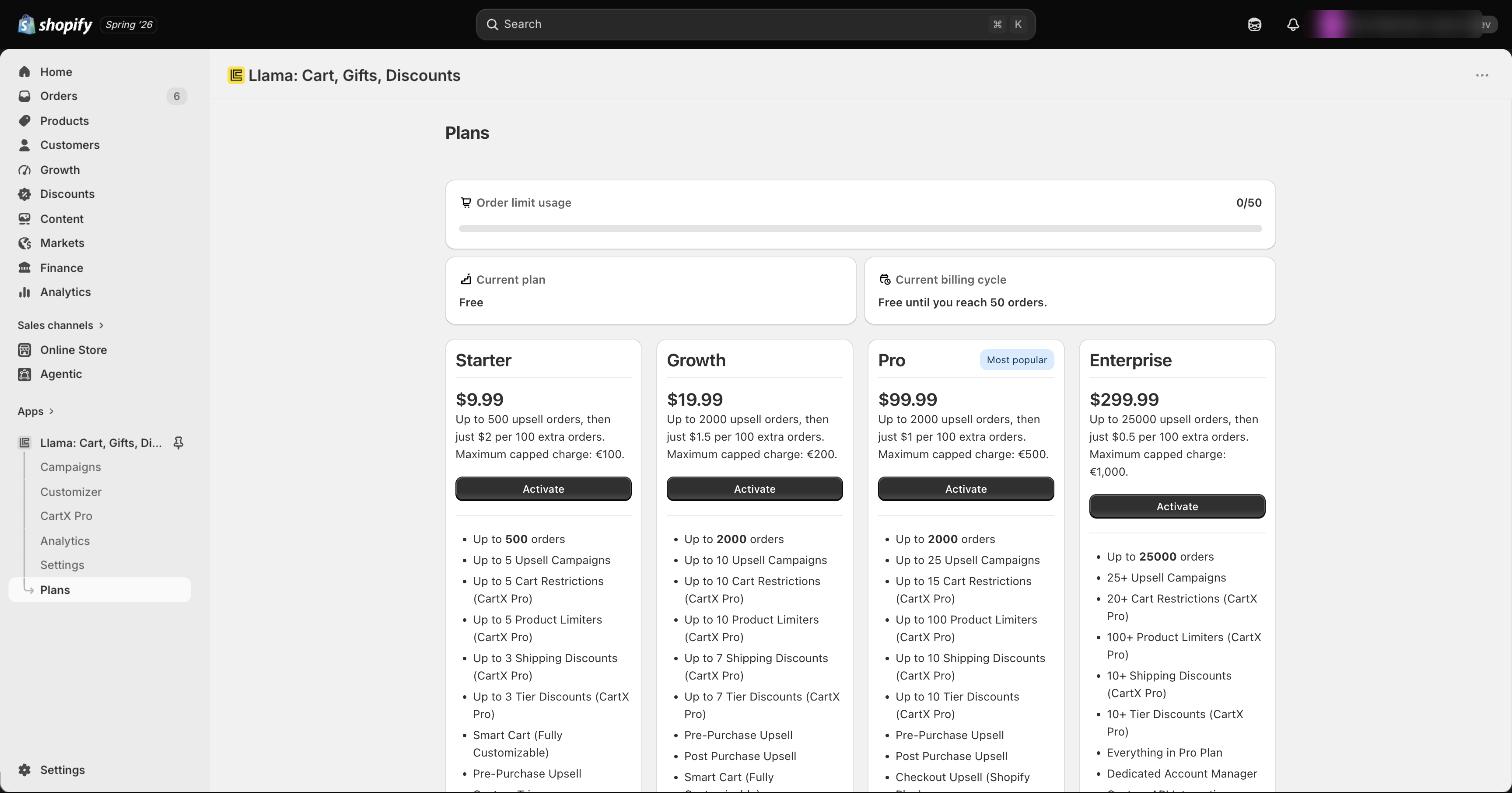Image resolution: width=1512 pixels, height=793 pixels.
Task: Click the Products tag icon
Action: pyautogui.click(x=25, y=121)
